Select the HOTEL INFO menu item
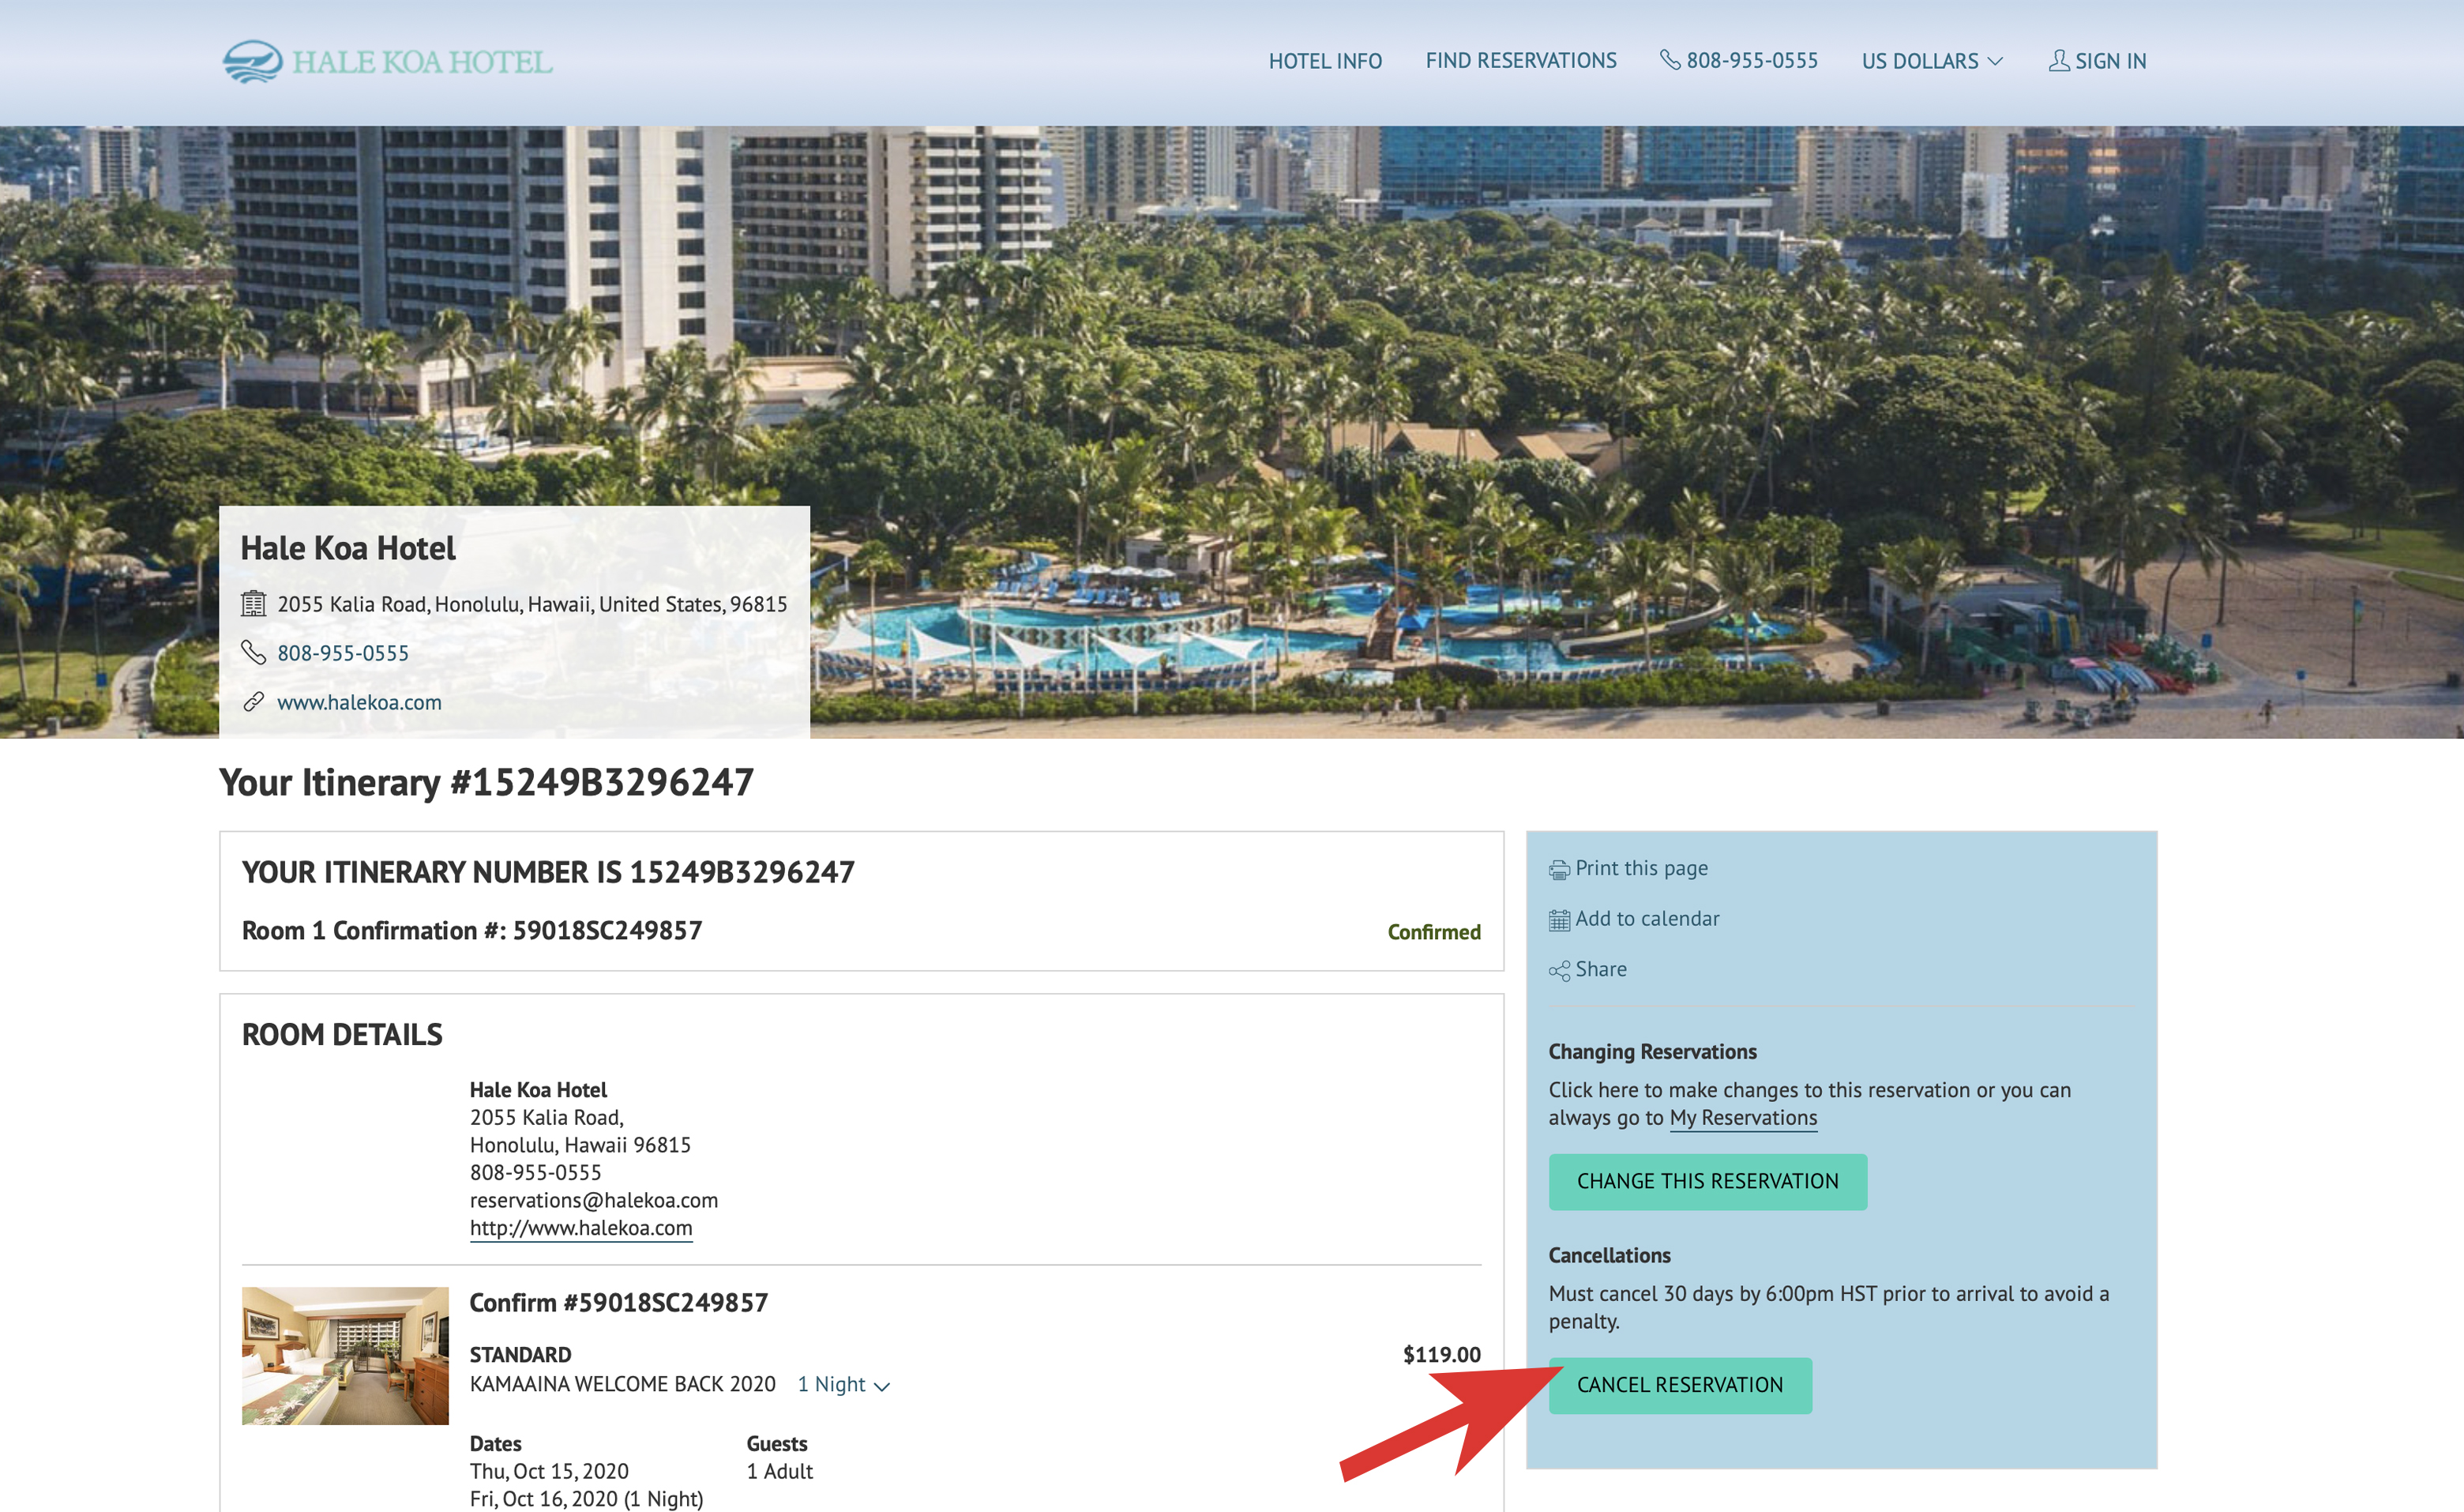The image size is (2464, 1512). [1325, 60]
